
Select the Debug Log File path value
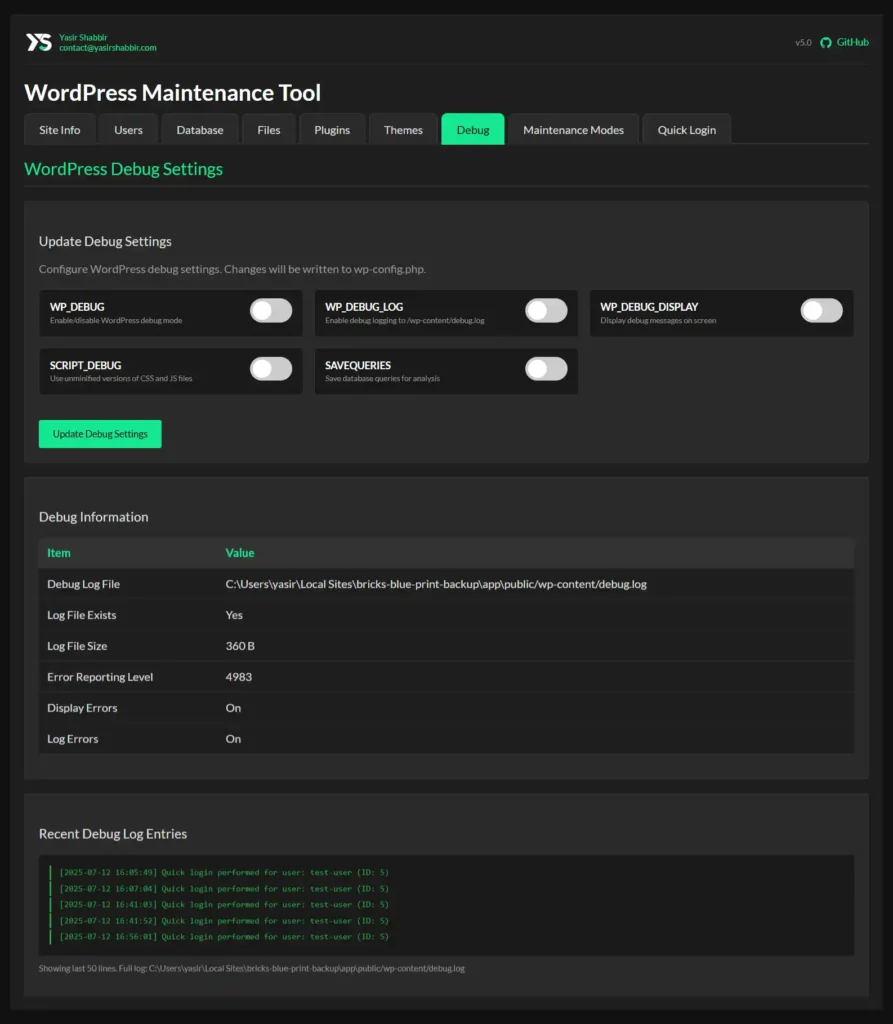coord(436,584)
